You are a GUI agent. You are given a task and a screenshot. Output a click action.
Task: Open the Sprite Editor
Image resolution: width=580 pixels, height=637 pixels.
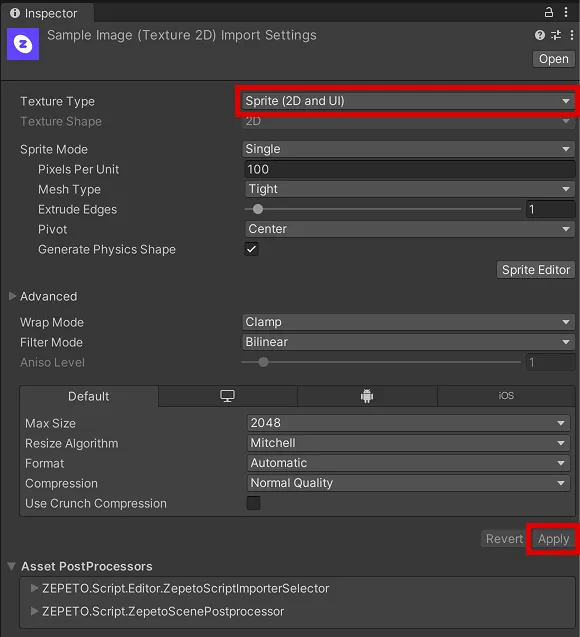[536, 270]
